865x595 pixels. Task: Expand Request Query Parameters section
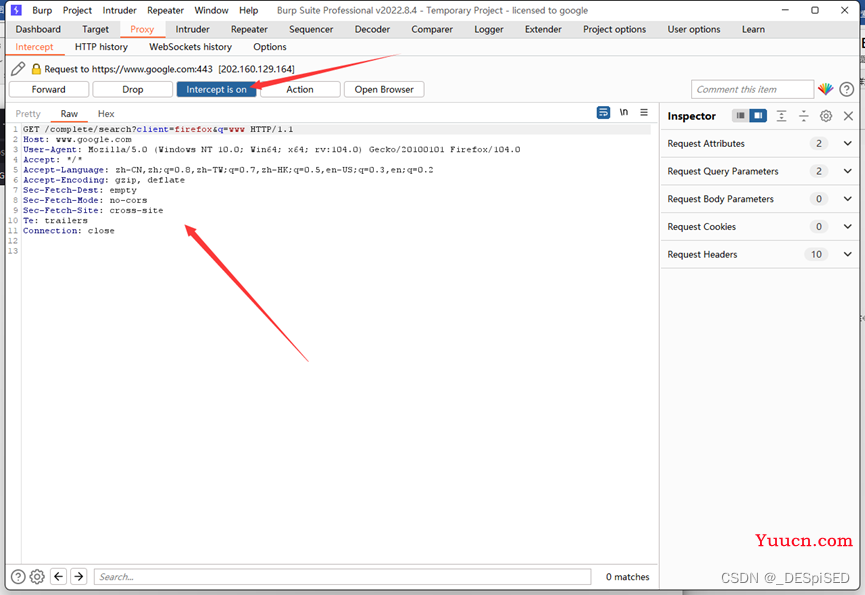point(759,171)
